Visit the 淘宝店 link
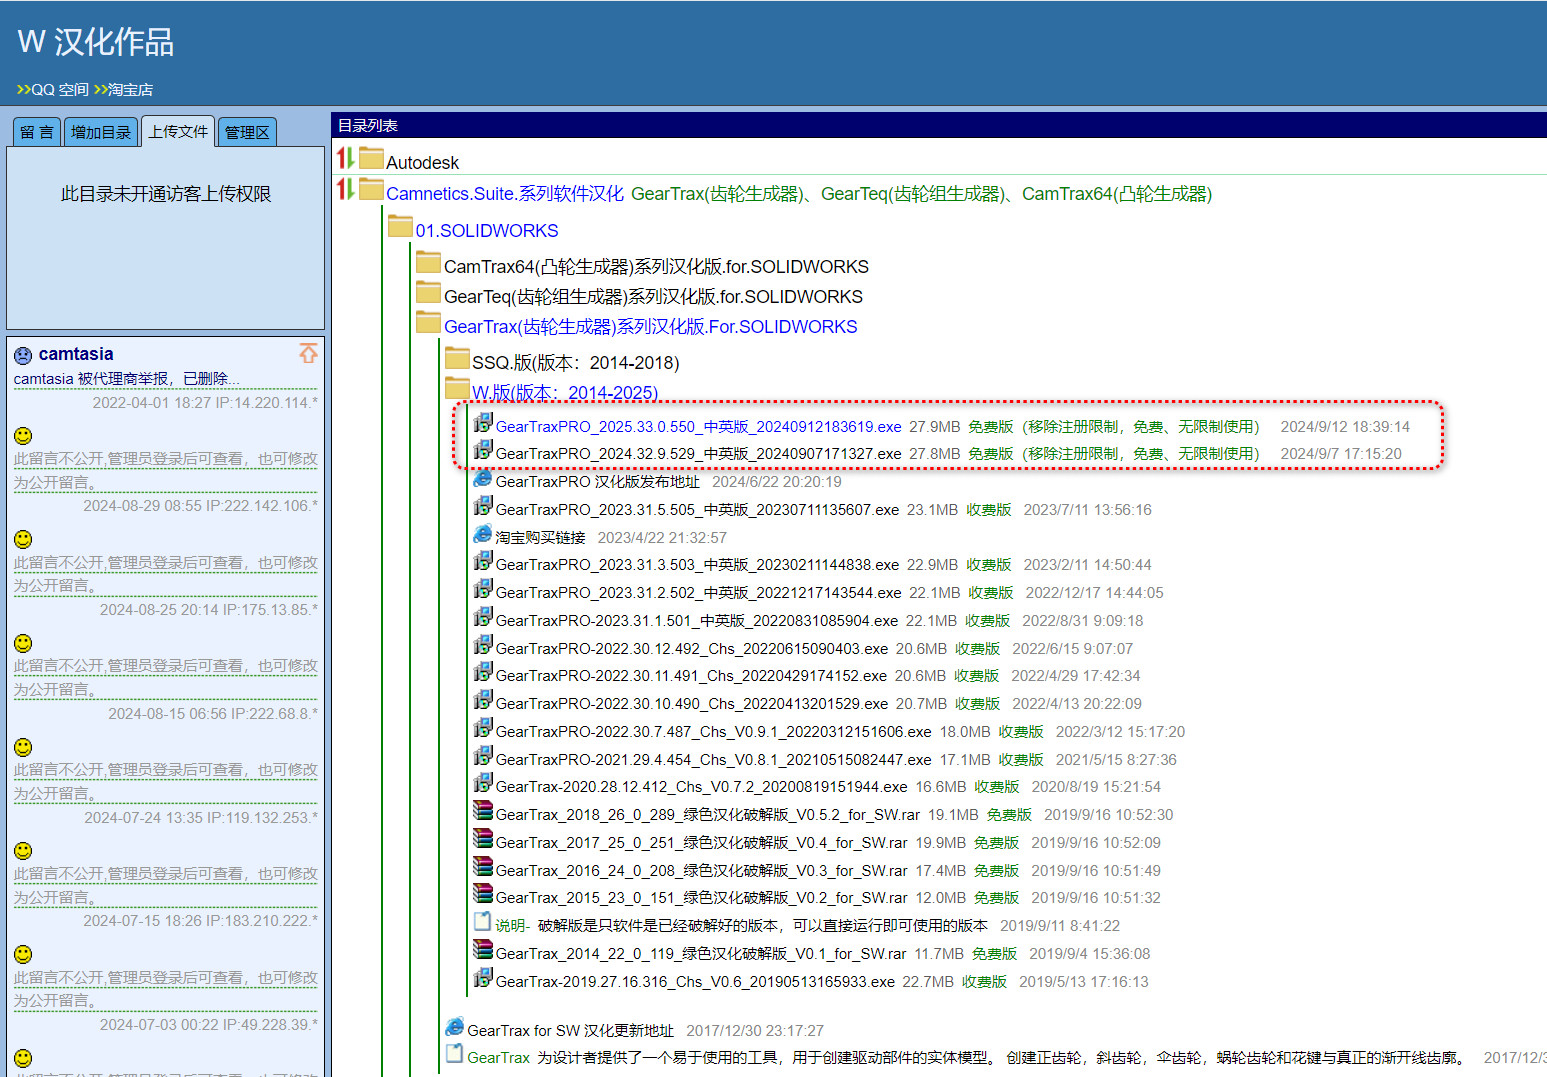Viewport: 1547px width, 1077px height. 130,90
